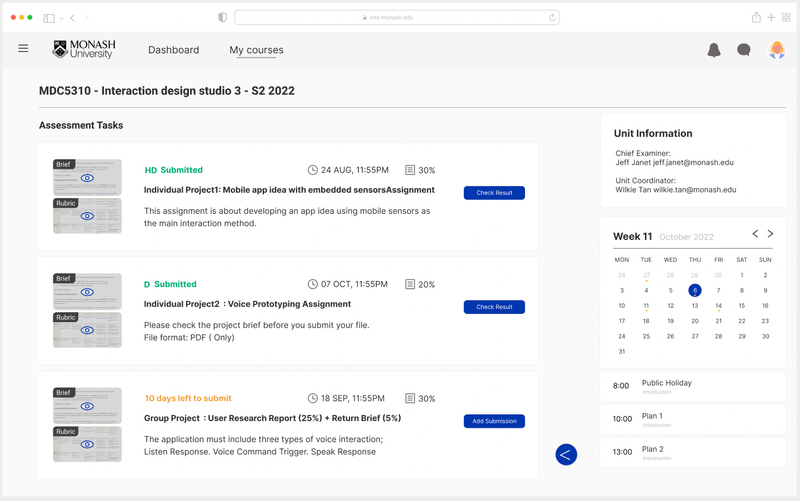This screenshot has height=501, width=800.
Task: Click clock icon next to 24 AUG deadline
Action: click(312, 170)
